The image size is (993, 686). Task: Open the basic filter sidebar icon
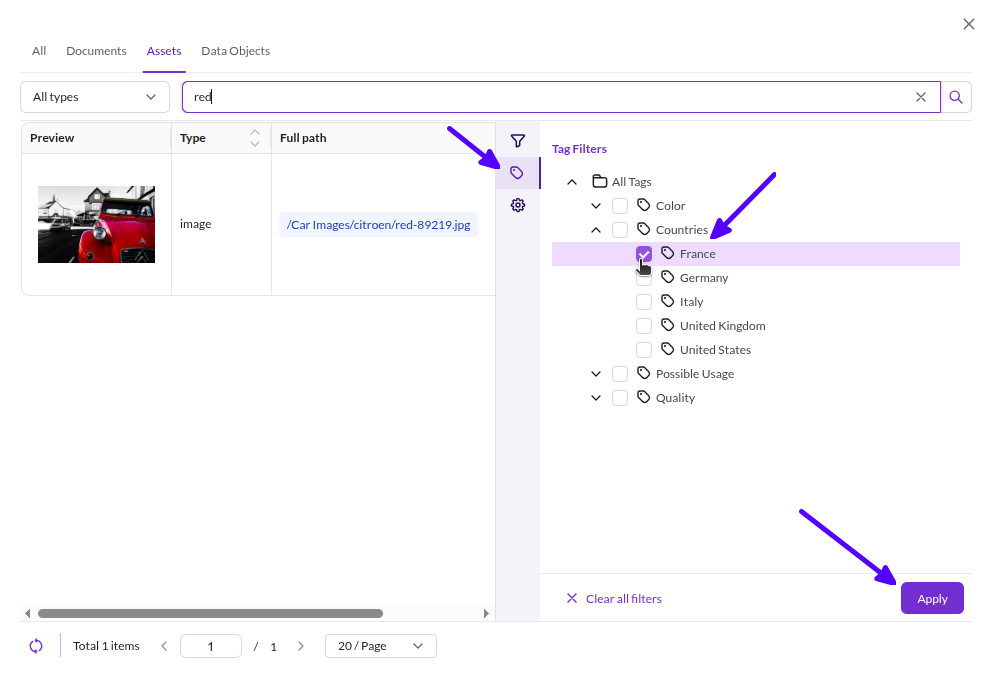click(517, 141)
